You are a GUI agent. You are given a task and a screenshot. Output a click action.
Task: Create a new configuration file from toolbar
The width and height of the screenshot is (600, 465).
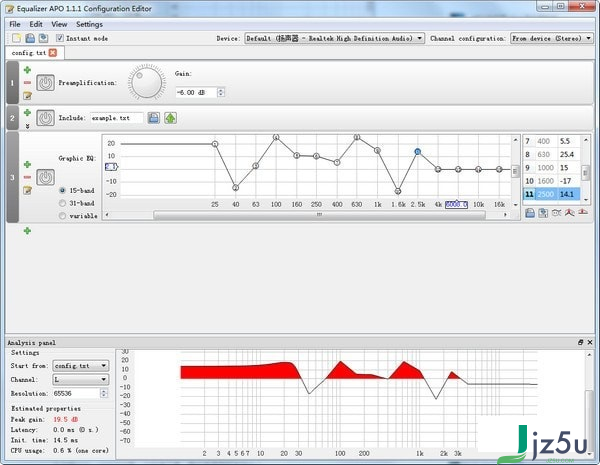click(x=16, y=38)
